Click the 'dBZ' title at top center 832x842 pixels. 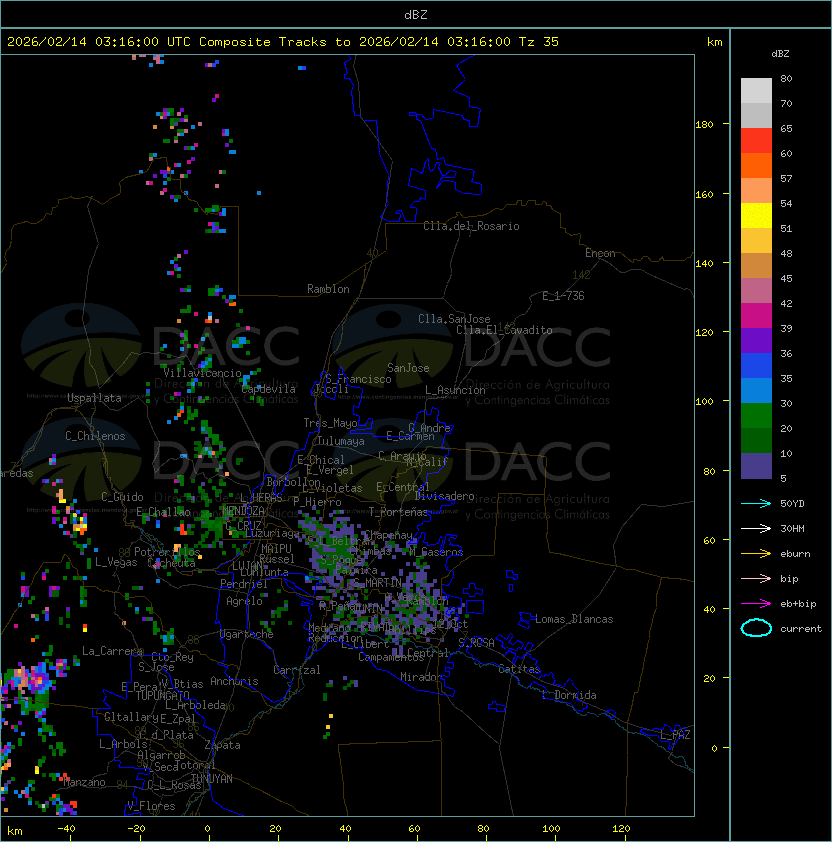coord(416,15)
